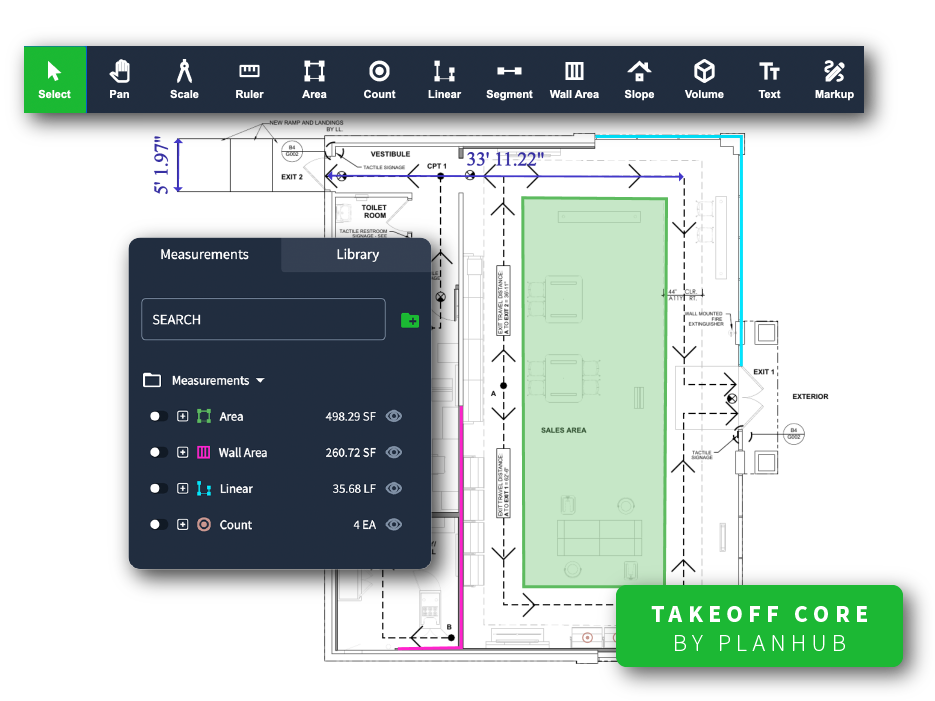This screenshot has height=701, width=935.
Task: Expand the Count row plus box
Action: [182, 525]
